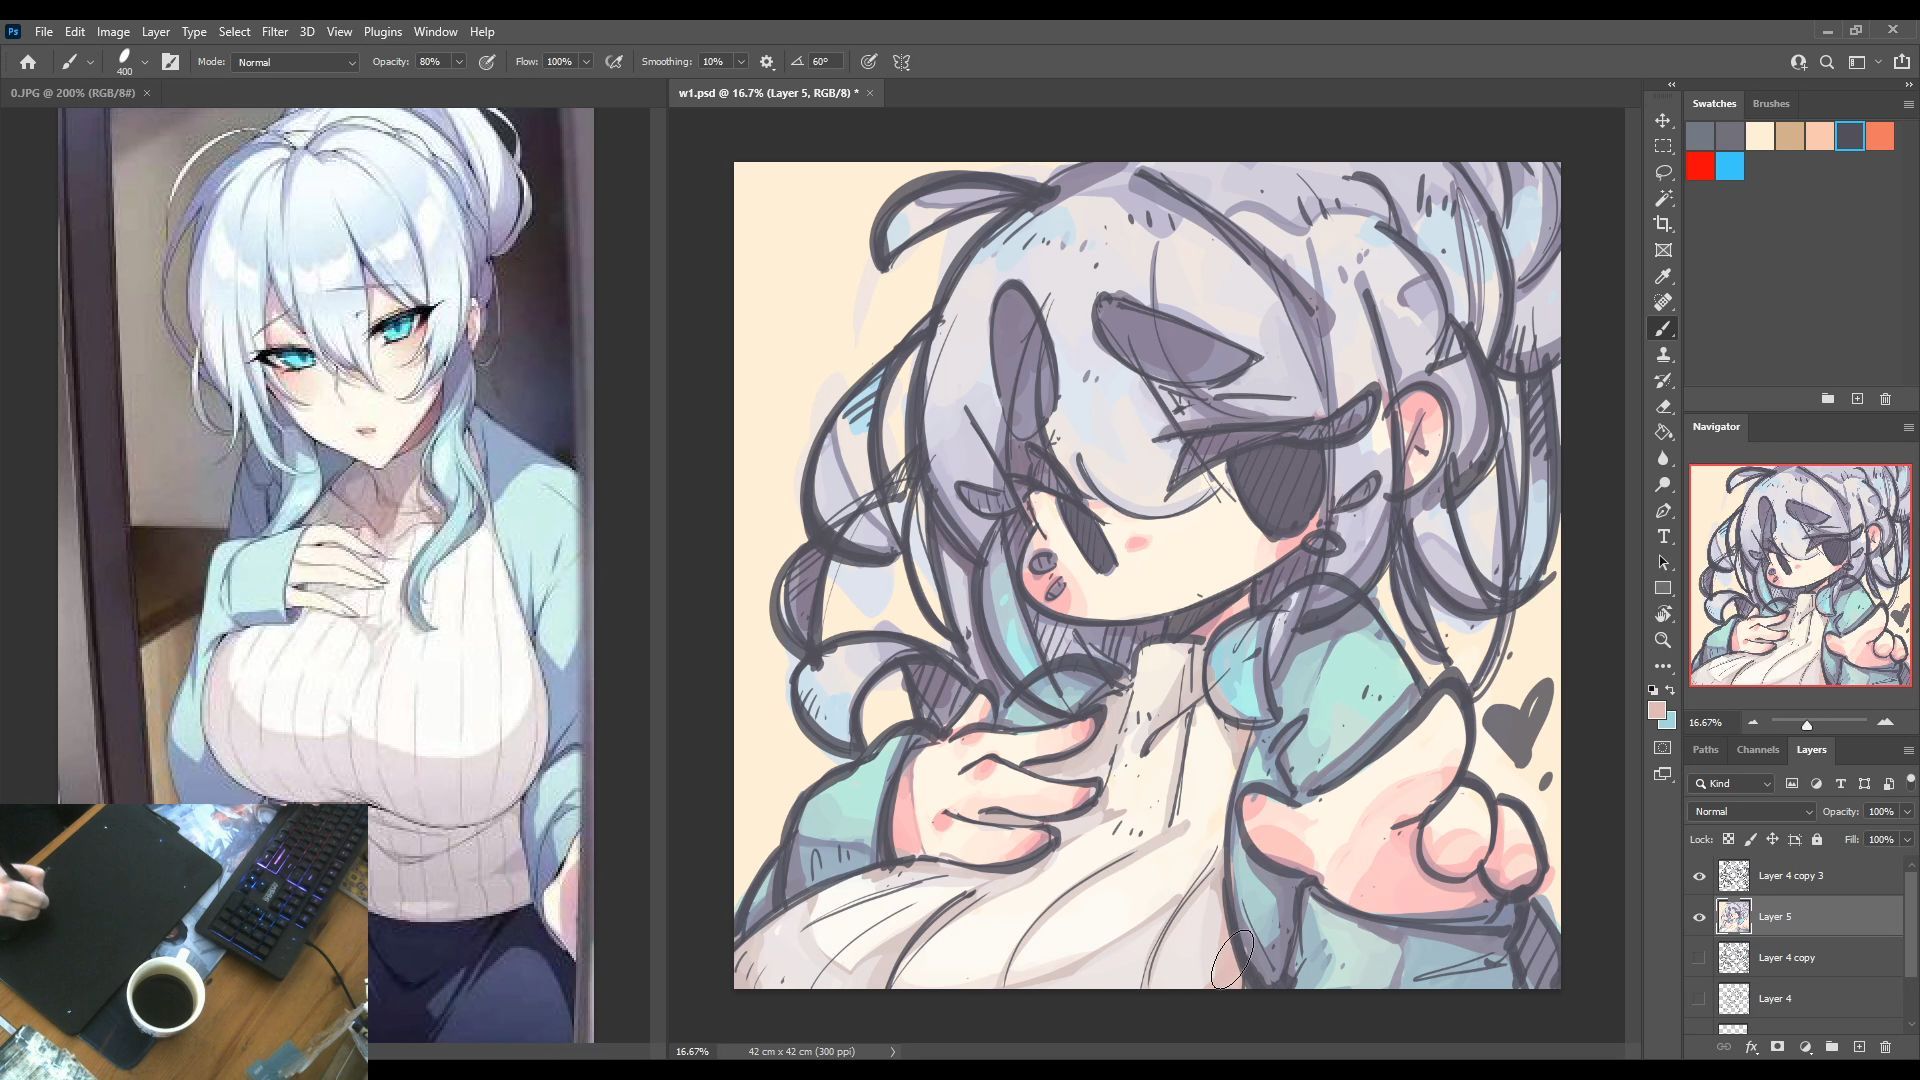
Task: Toggle pressure for size button
Action: point(869,62)
